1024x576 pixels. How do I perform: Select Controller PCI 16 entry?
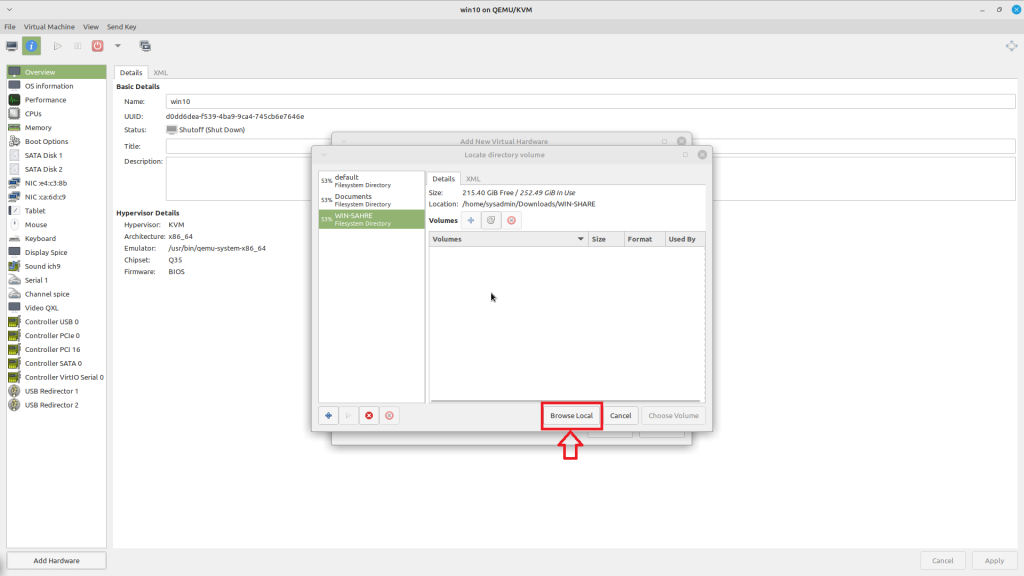click(x=56, y=349)
